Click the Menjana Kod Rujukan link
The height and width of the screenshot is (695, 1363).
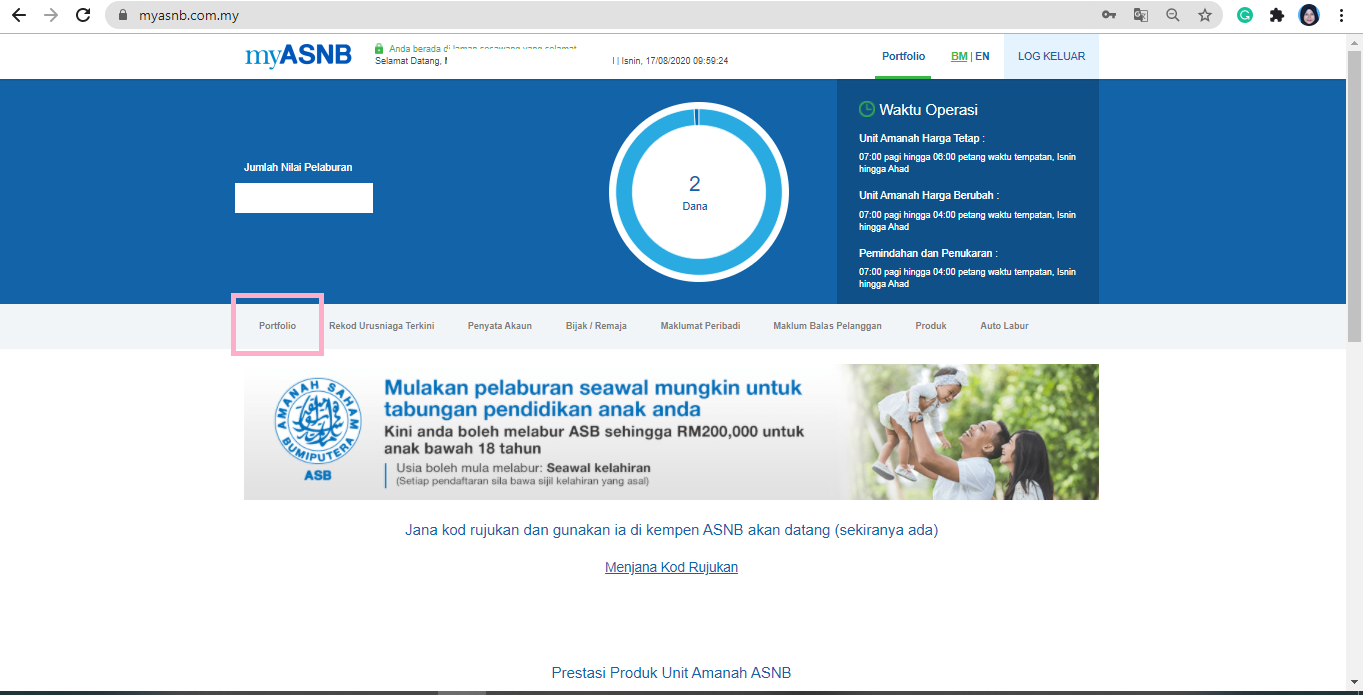pyautogui.click(x=671, y=567)
